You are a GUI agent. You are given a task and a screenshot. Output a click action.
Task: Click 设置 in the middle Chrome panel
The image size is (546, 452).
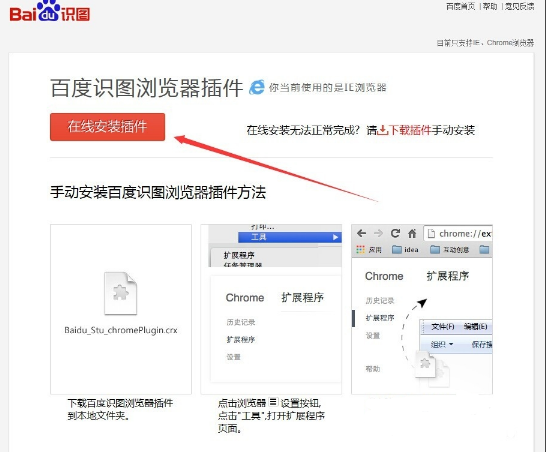point(233,357)
